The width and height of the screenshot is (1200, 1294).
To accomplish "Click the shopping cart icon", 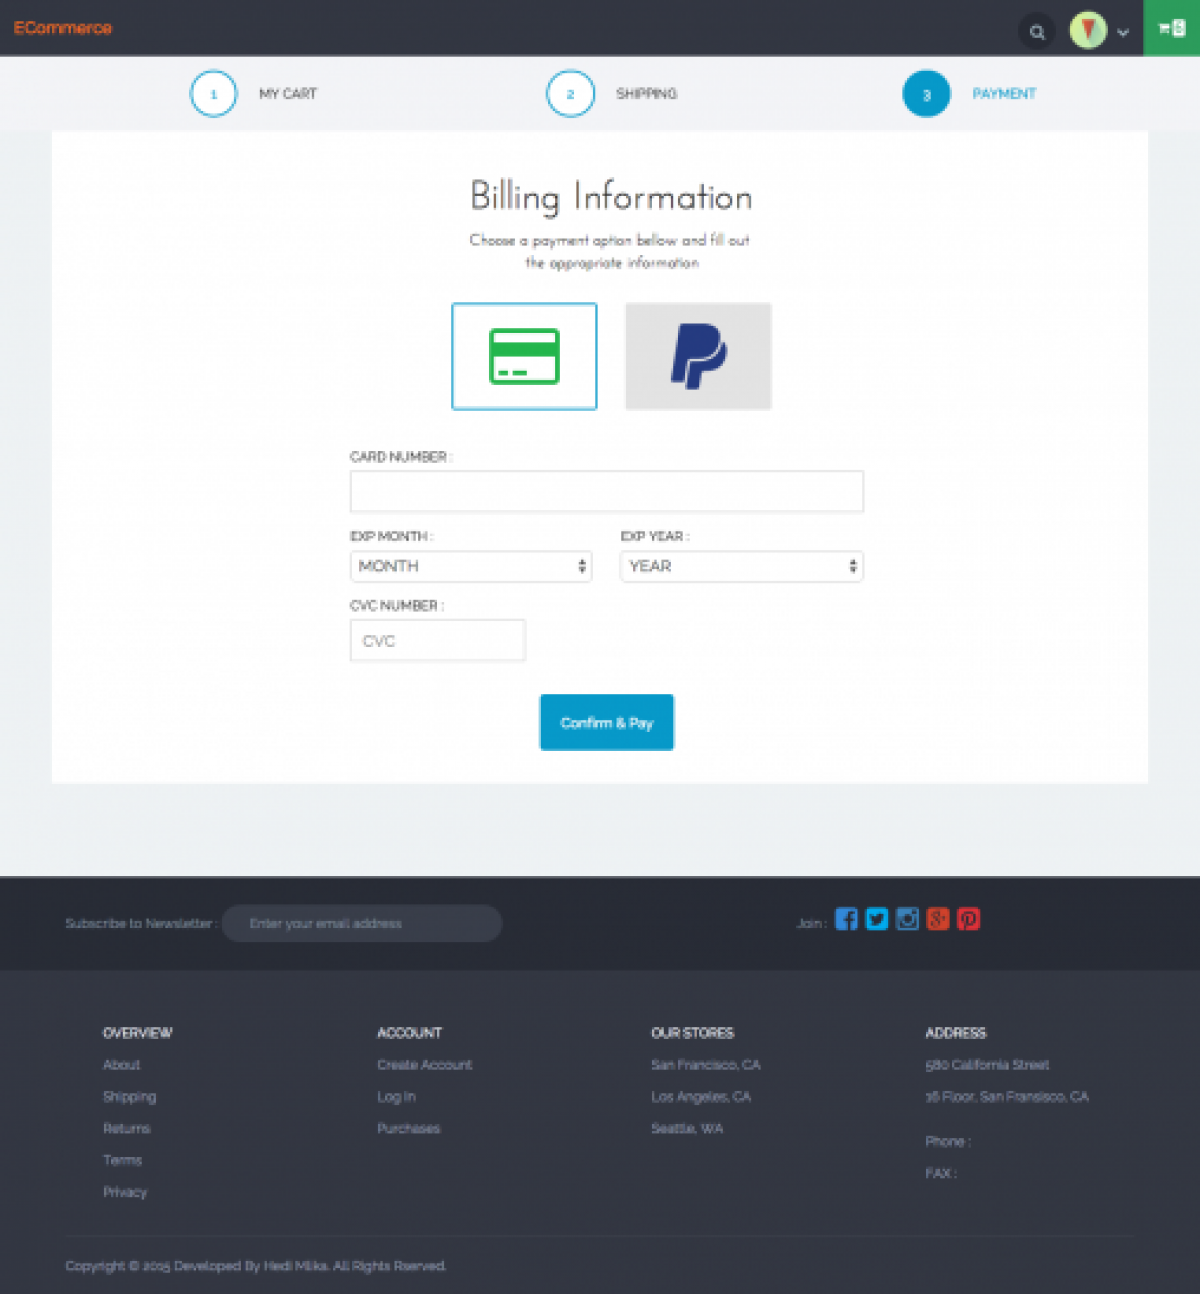I will coord(1170,28).
